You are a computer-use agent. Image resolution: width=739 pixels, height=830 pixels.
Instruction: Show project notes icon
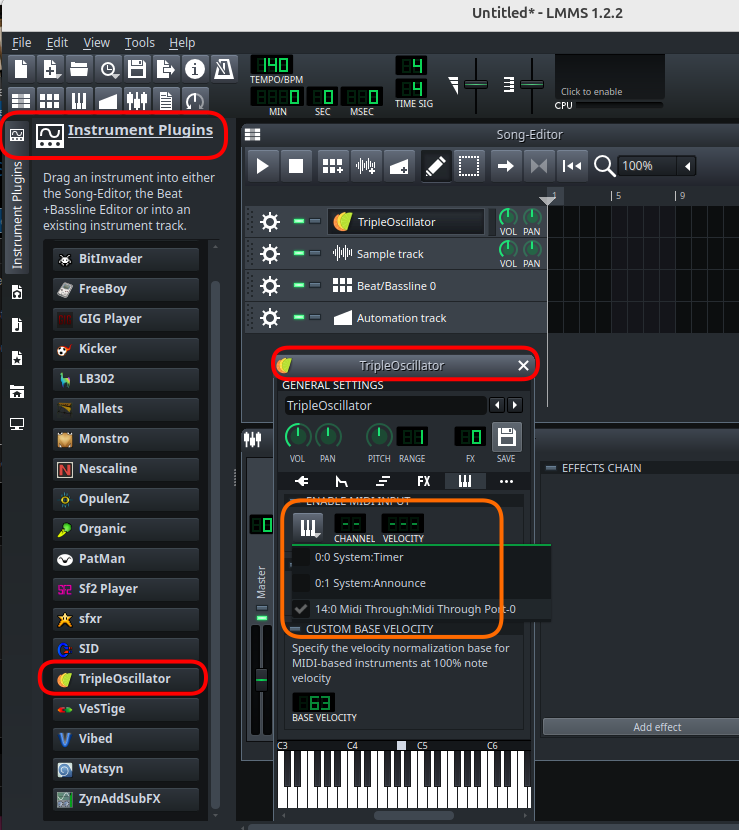point(166,100)
